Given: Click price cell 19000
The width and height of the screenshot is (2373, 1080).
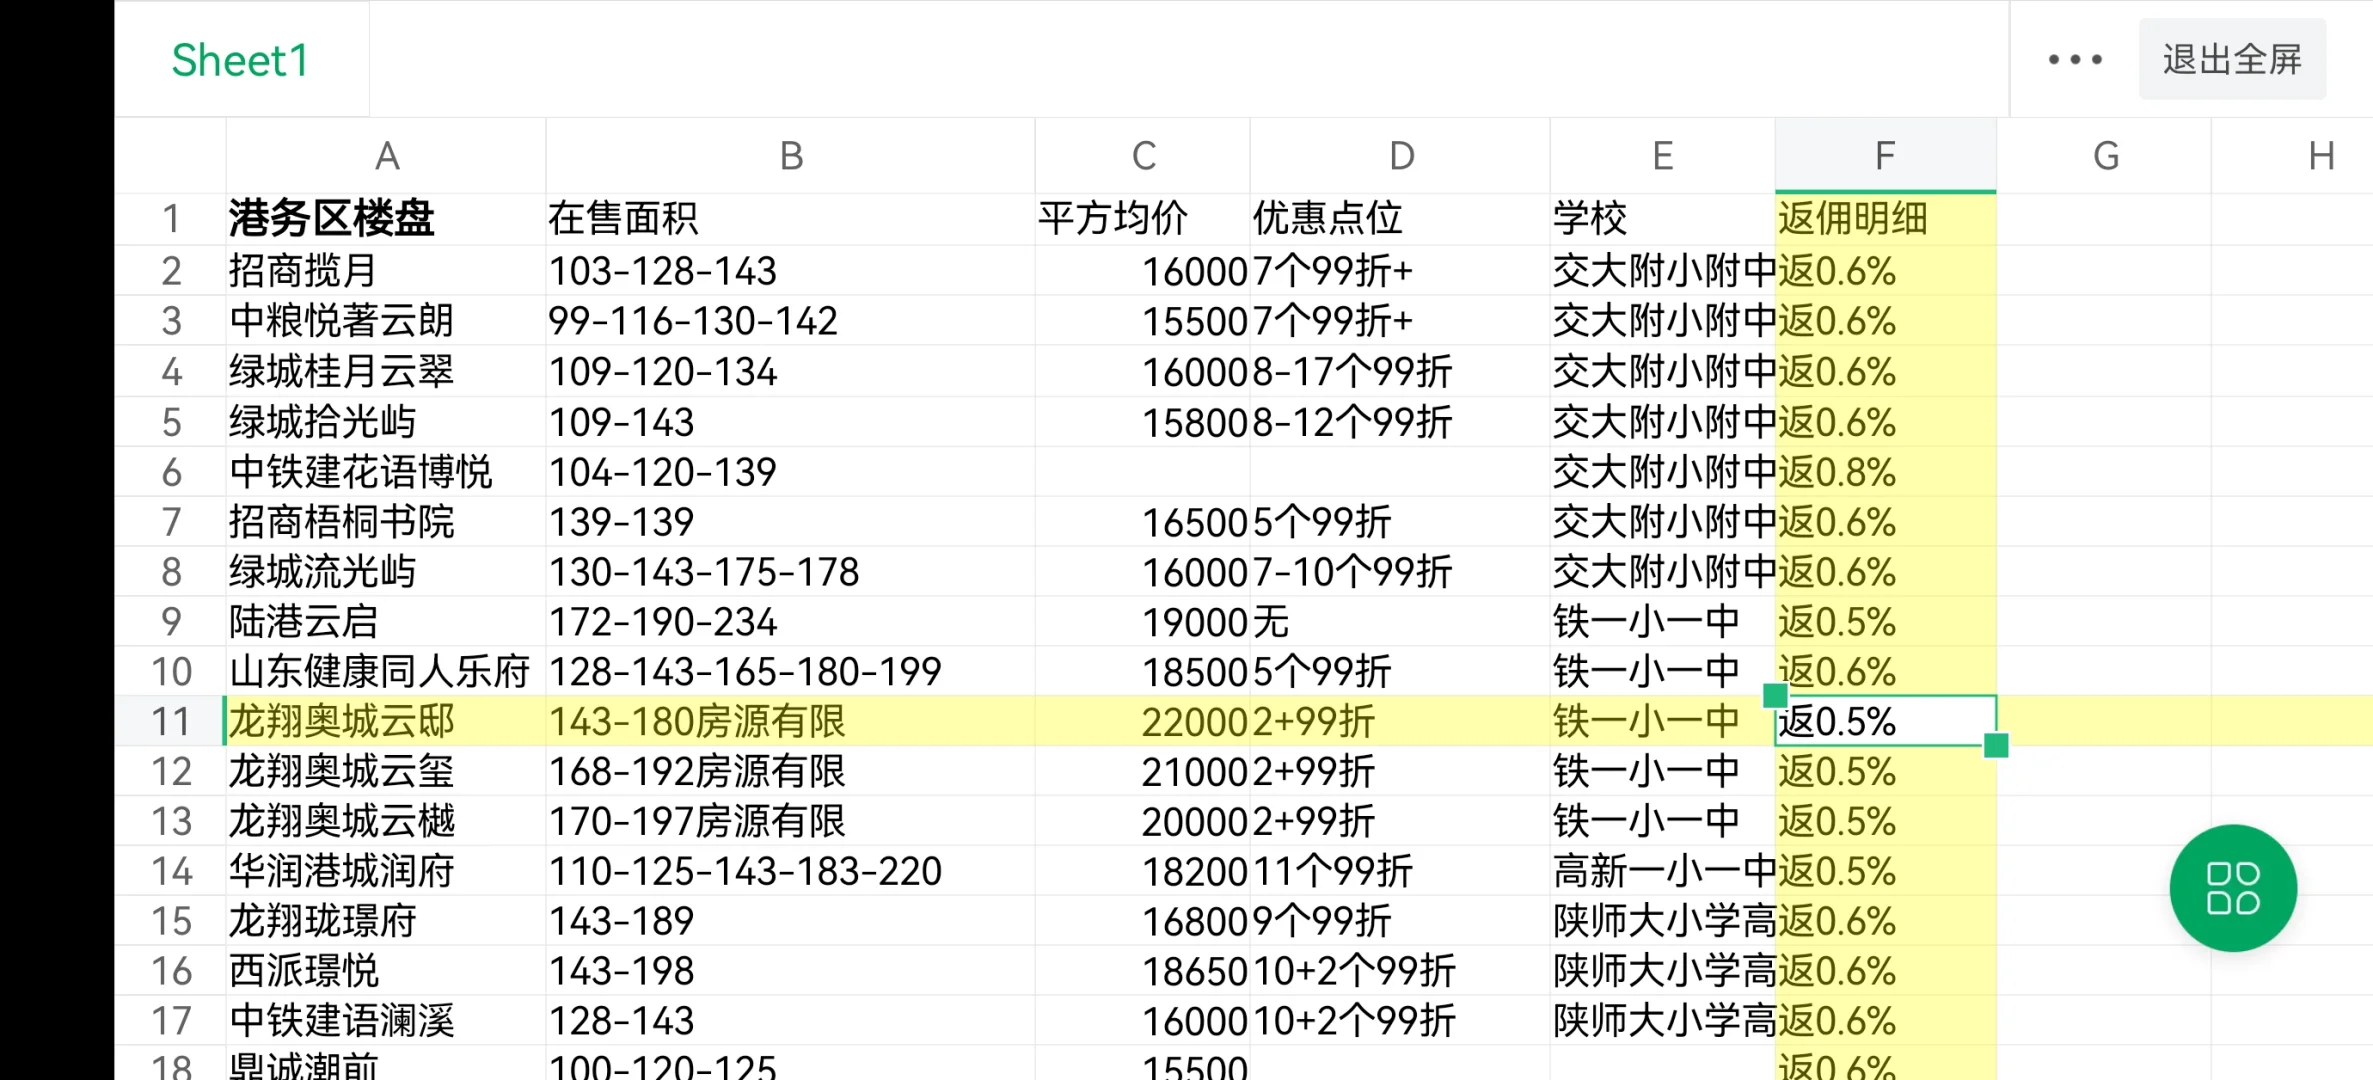Looking at the screenshot, I should (x=1143, y=622).
